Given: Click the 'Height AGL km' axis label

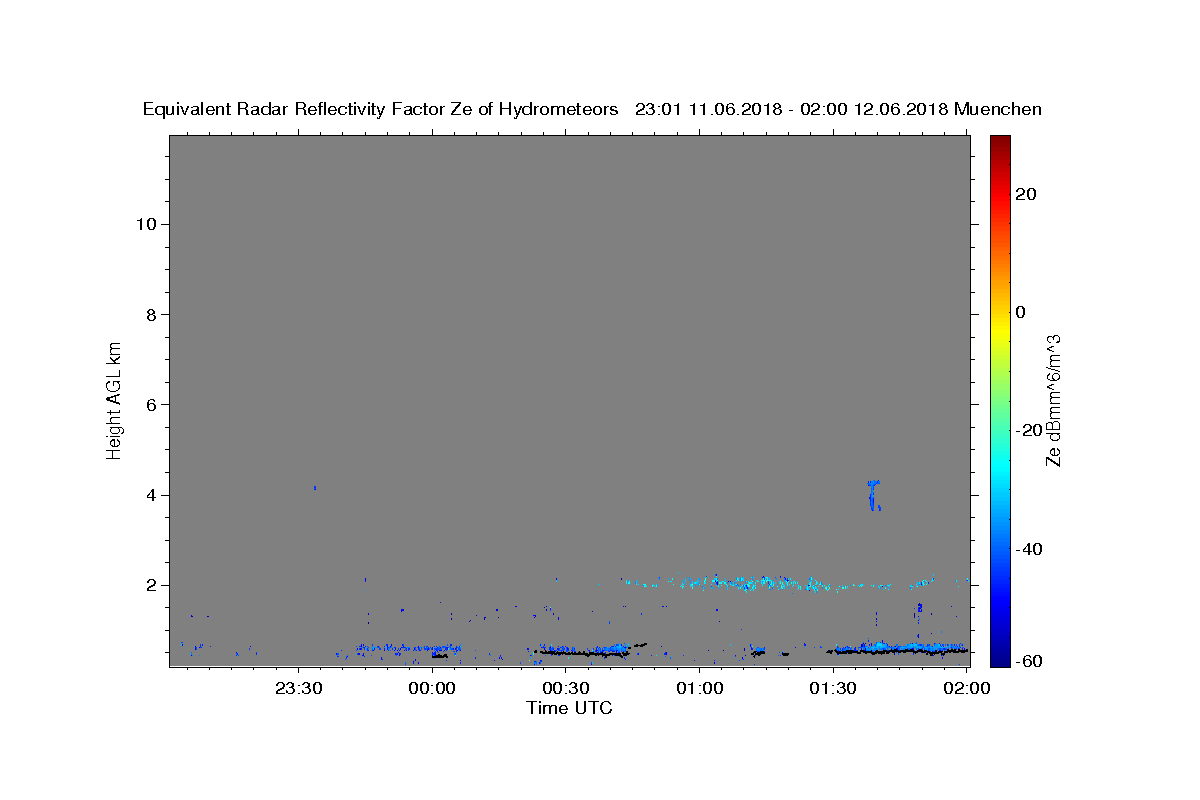Looking at the screenshot, I should coord(115,399).
